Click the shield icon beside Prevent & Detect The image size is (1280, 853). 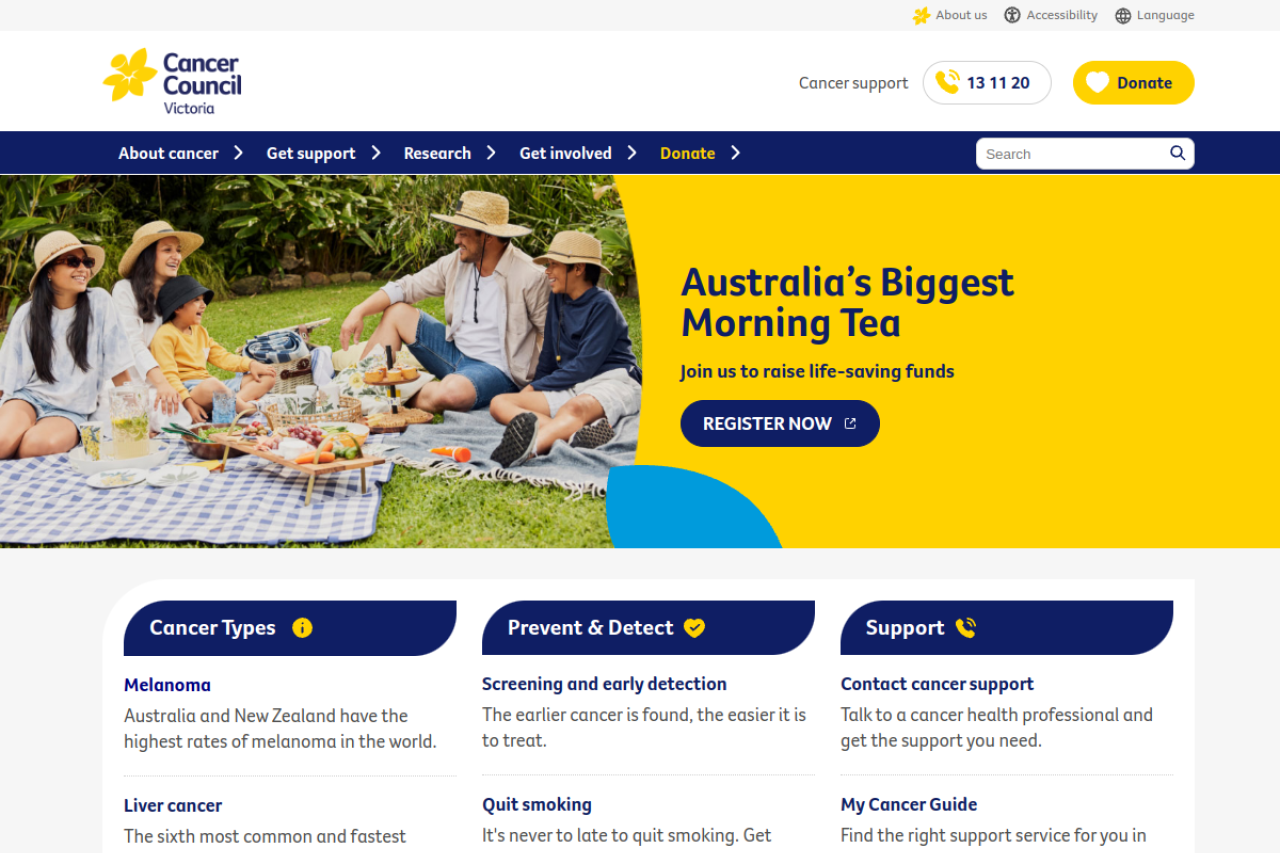coord(694,627)
